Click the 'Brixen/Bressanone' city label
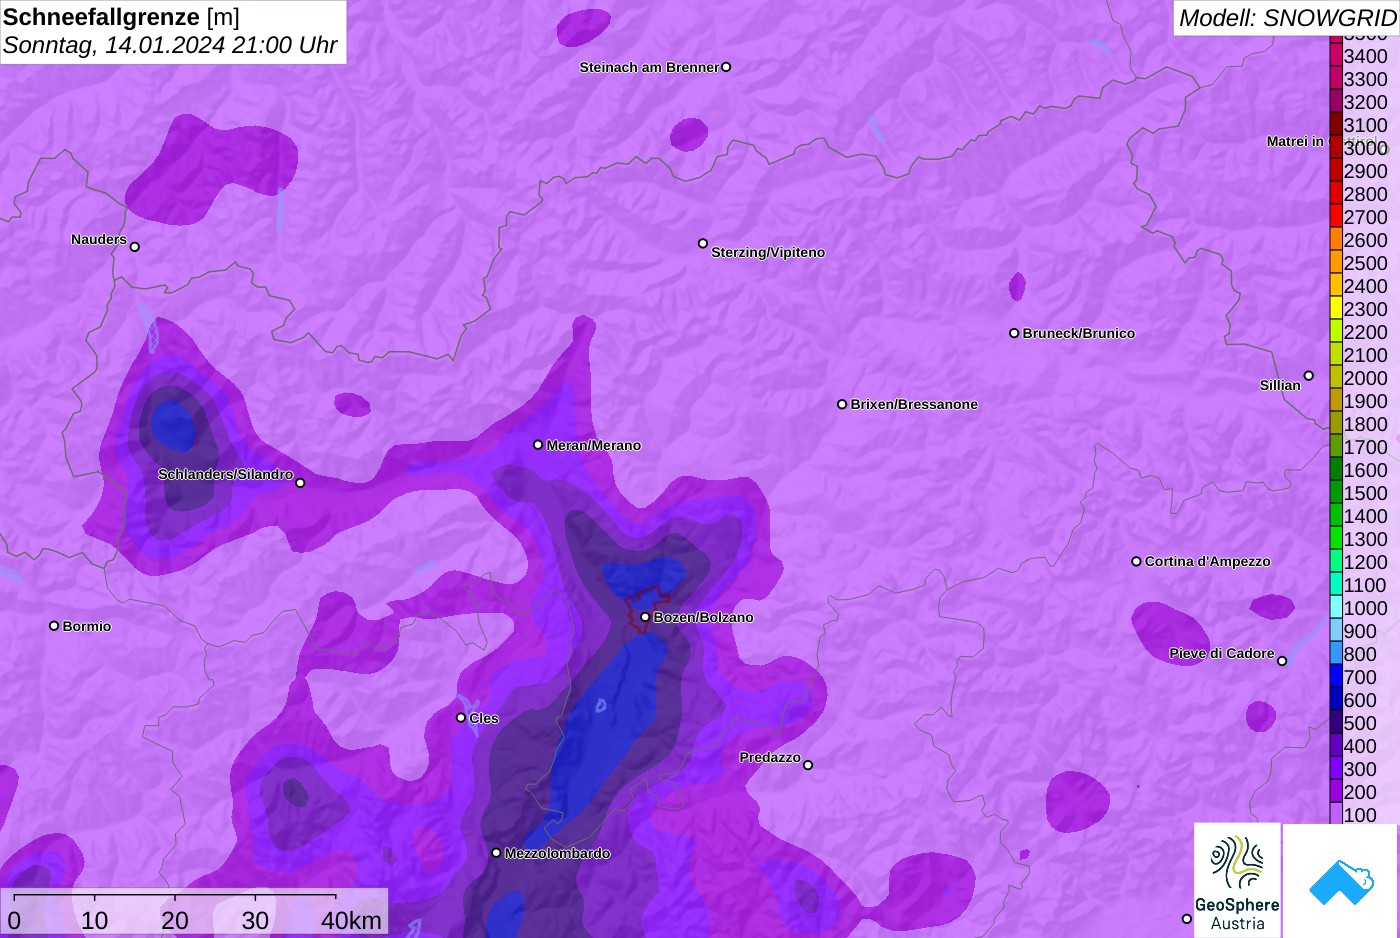This screenshot has height=938, width=1400. [x=914, y=404]
